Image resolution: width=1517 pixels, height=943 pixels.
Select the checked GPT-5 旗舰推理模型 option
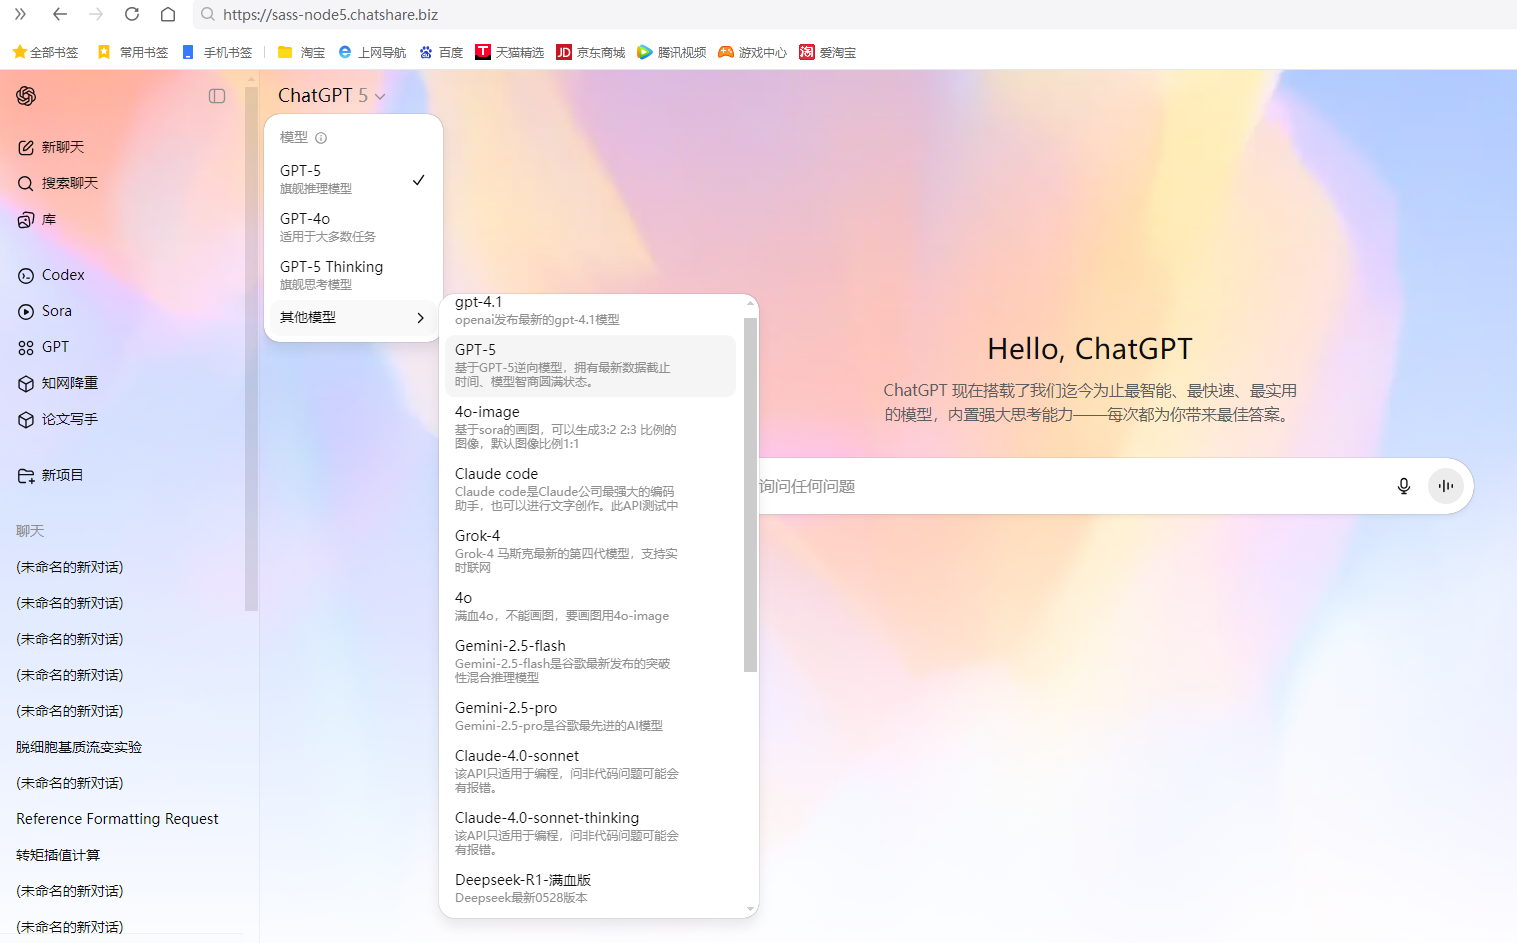click(x=353, y=179)
